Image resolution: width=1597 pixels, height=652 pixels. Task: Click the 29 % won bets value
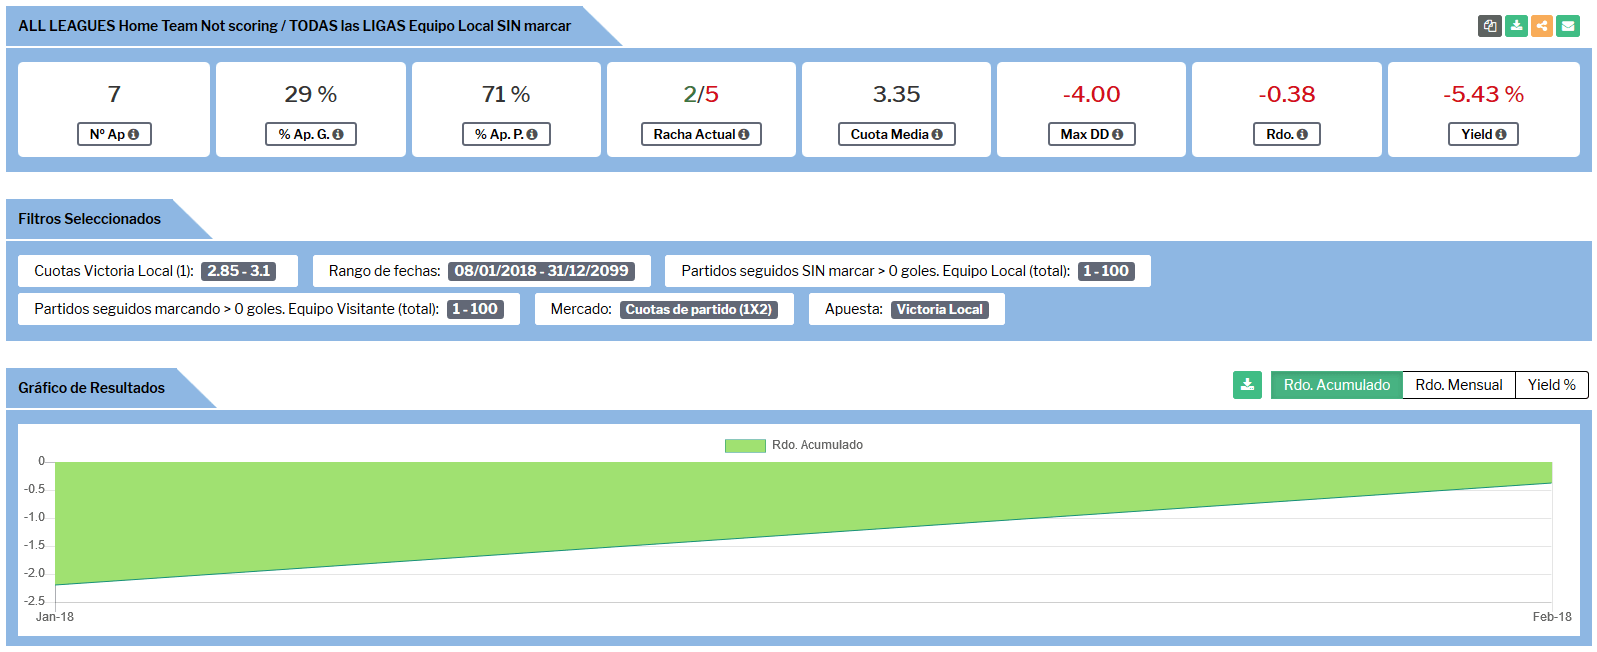[x=311, y=94]
